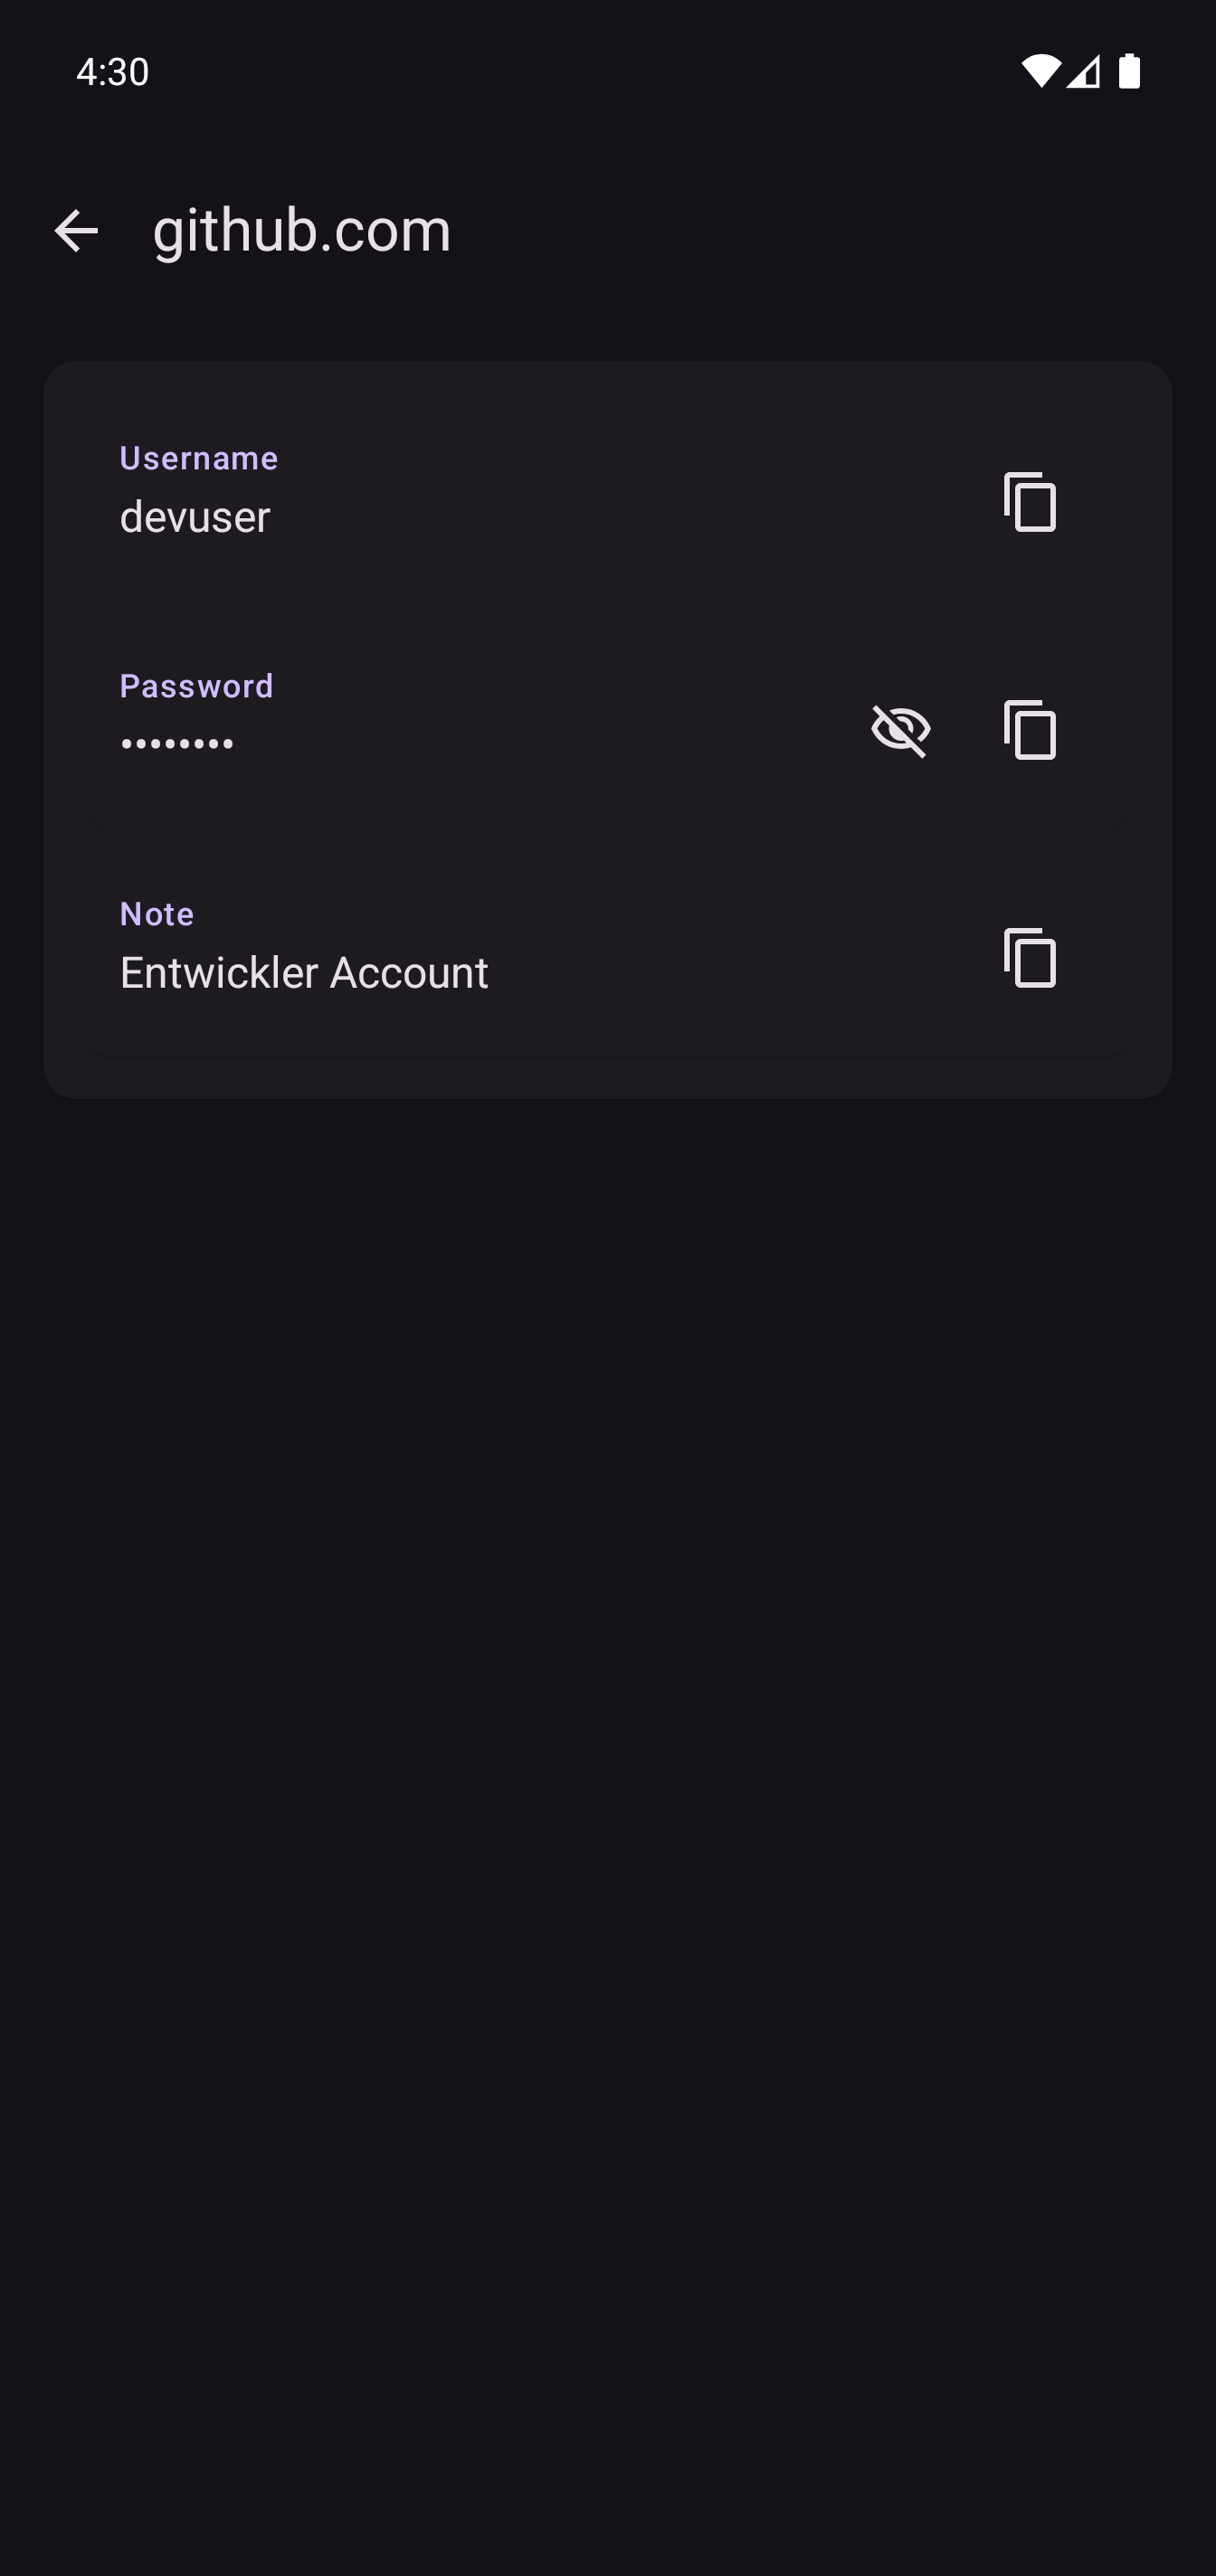Select the Password field label
The width and height of the screenshot is (1216, 2576).
196,686
